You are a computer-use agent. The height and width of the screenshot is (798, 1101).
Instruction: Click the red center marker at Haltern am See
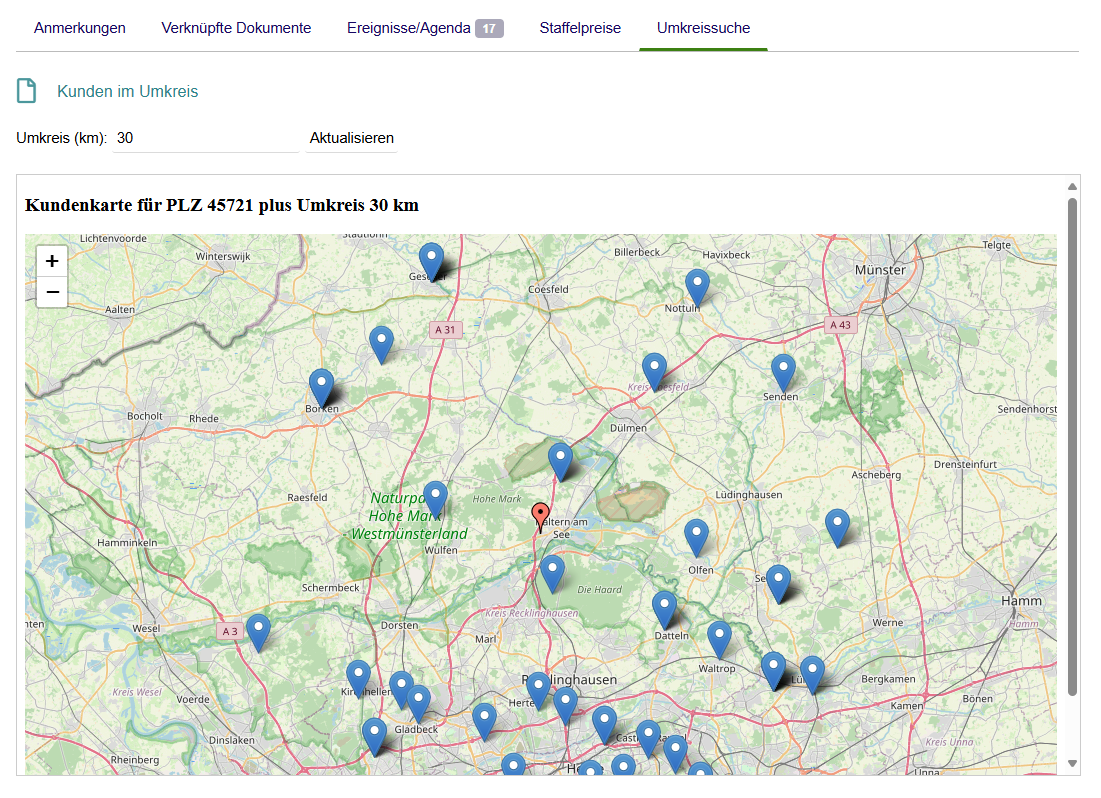tap(541, 516)
